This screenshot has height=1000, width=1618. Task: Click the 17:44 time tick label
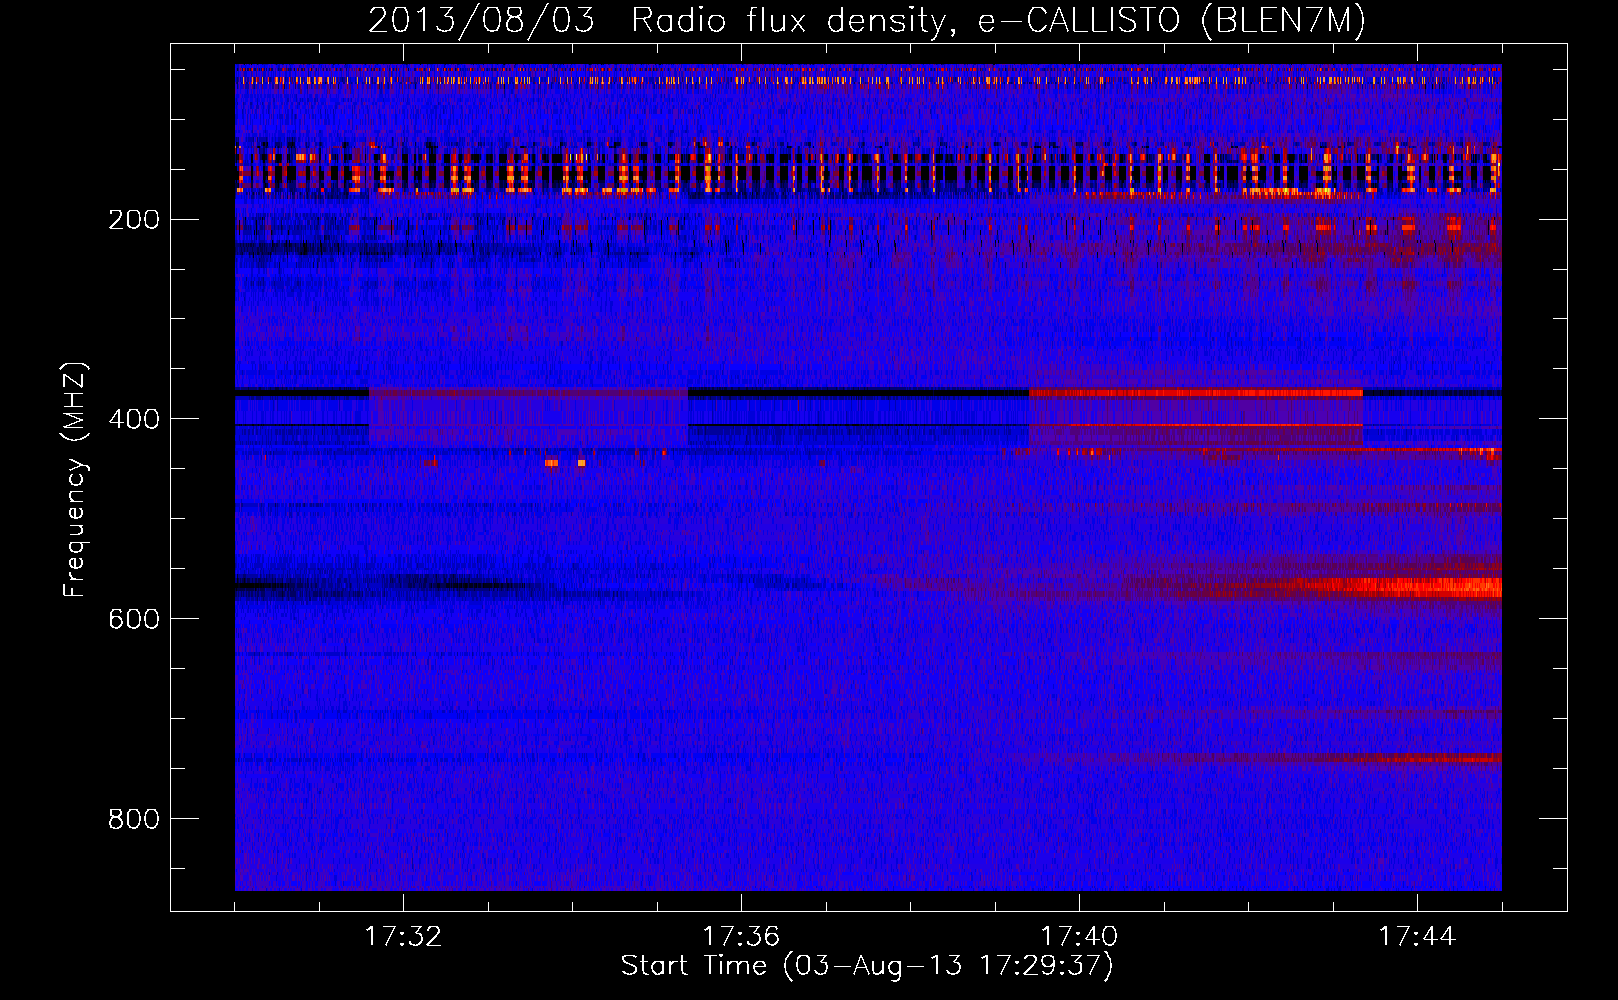[x=1417, y=936]
